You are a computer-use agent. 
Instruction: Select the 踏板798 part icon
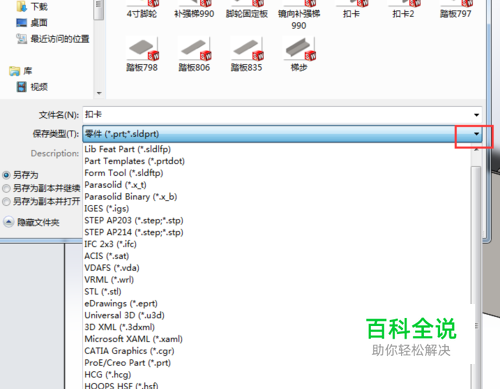click(x=143, y=49)
